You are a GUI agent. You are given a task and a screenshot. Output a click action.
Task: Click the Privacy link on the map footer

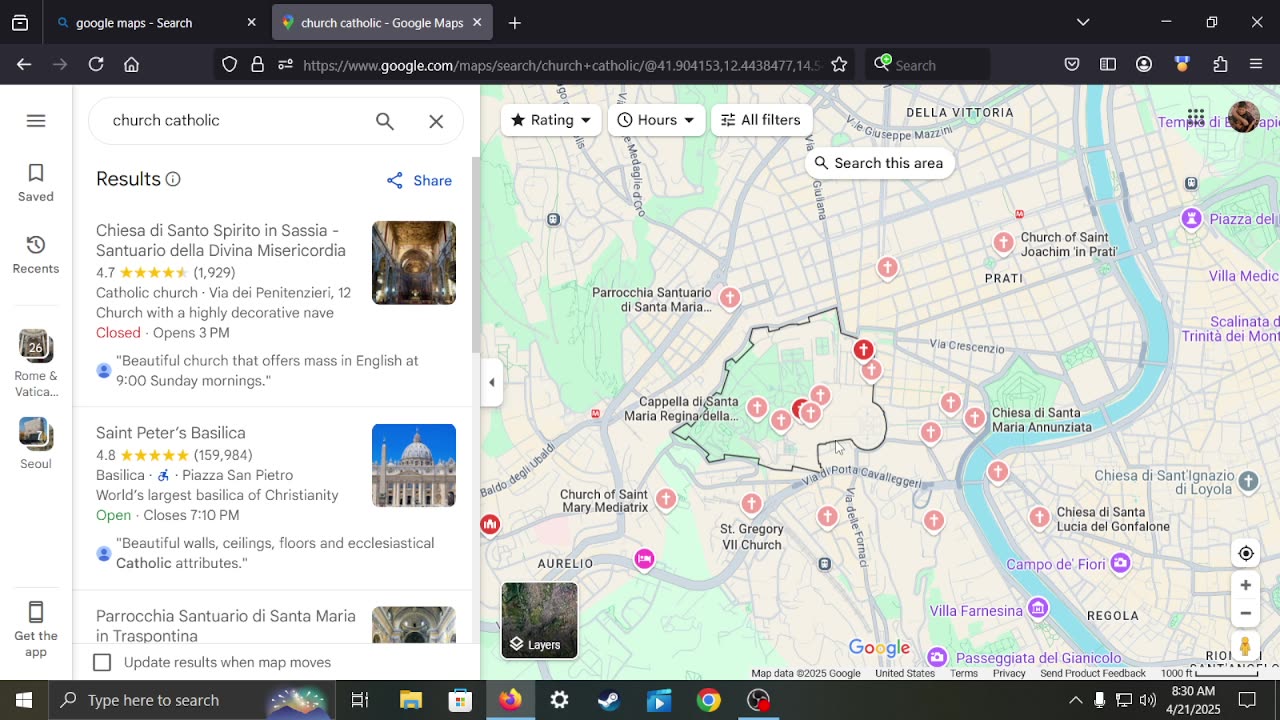tap(1009, 674)
